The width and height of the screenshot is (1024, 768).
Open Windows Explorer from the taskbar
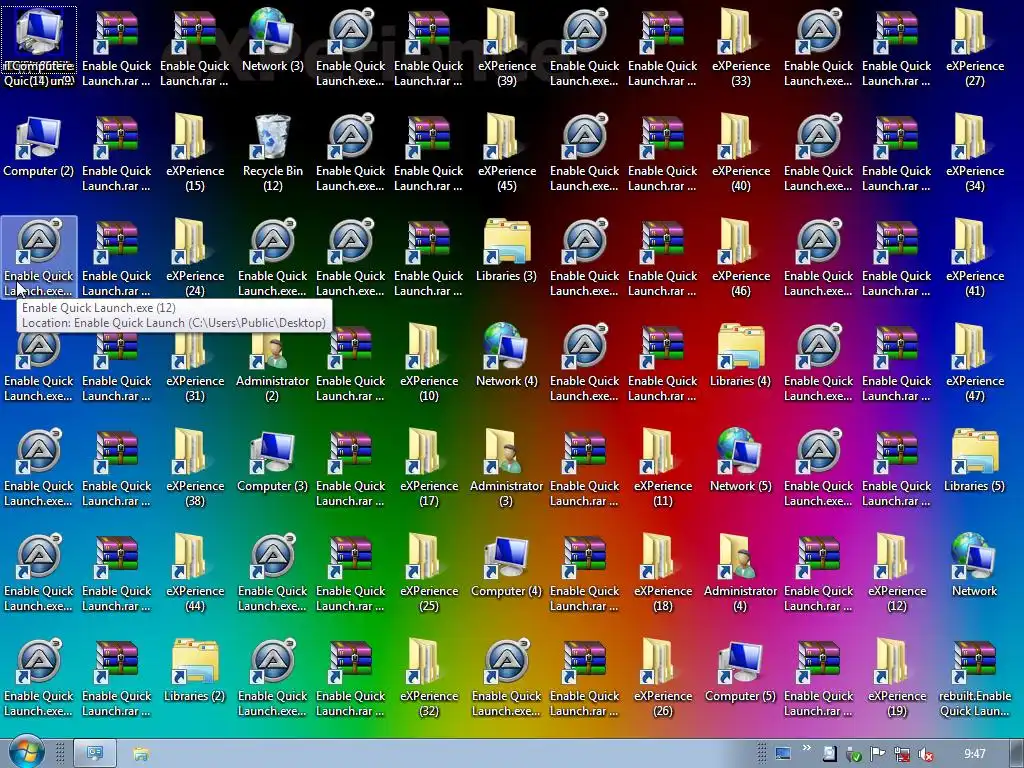(140, 754)
